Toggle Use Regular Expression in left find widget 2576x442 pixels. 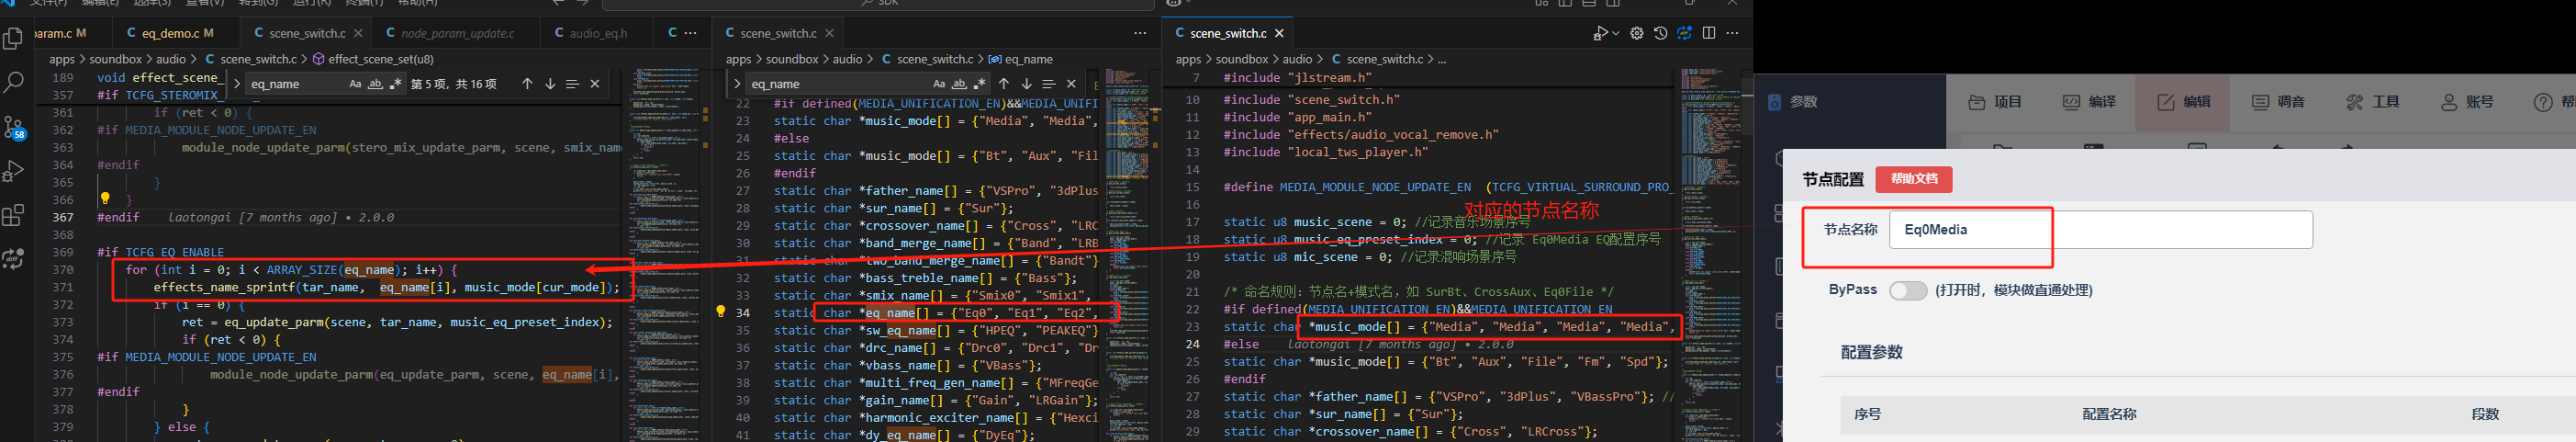[x=396, y=84]
